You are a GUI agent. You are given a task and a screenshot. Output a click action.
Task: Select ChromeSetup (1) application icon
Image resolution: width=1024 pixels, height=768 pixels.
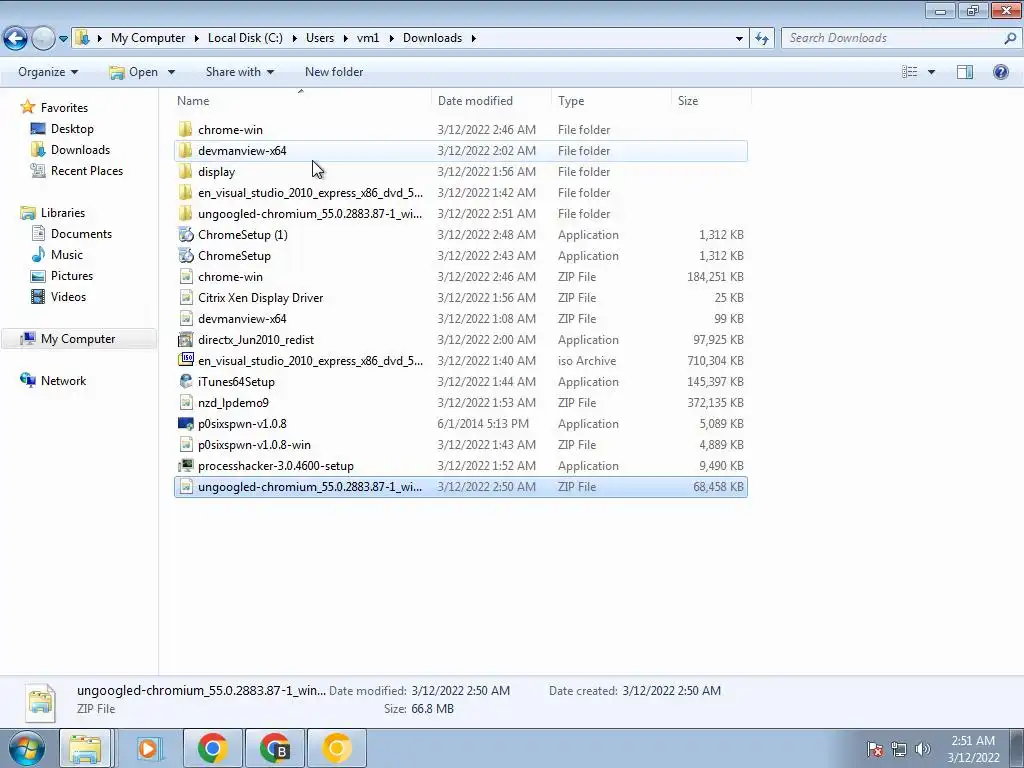tap(186, 234)
